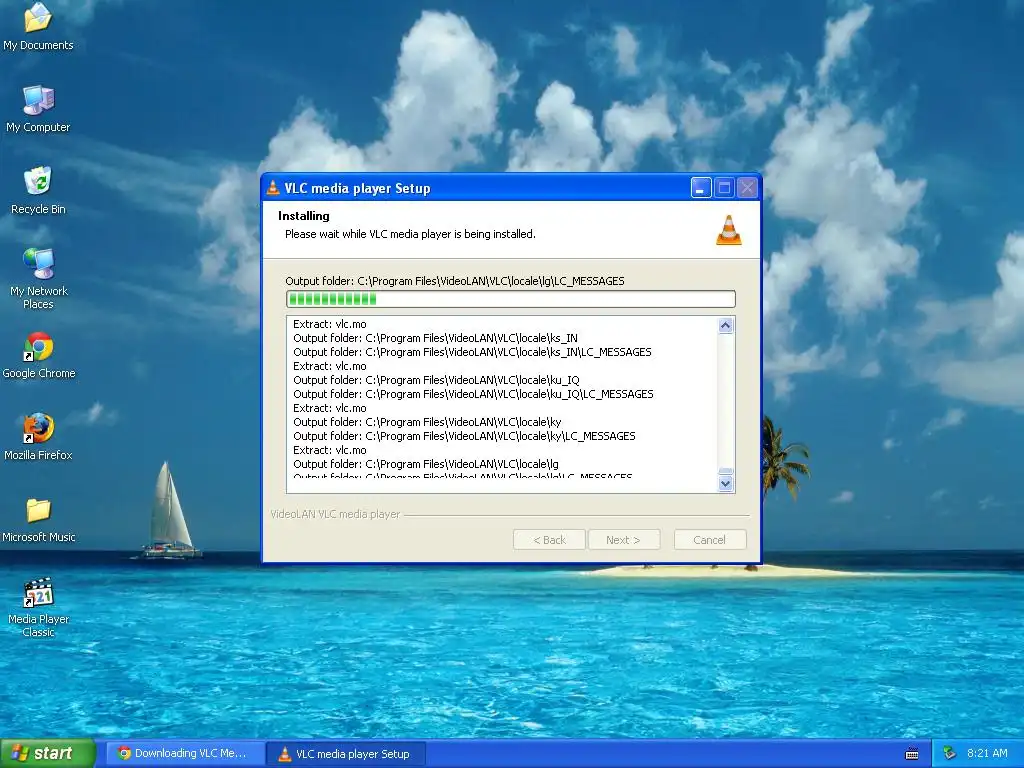1024x768 pixels.
Task: Minimize the VLC Setup window
Action: (x=701, y=188)
